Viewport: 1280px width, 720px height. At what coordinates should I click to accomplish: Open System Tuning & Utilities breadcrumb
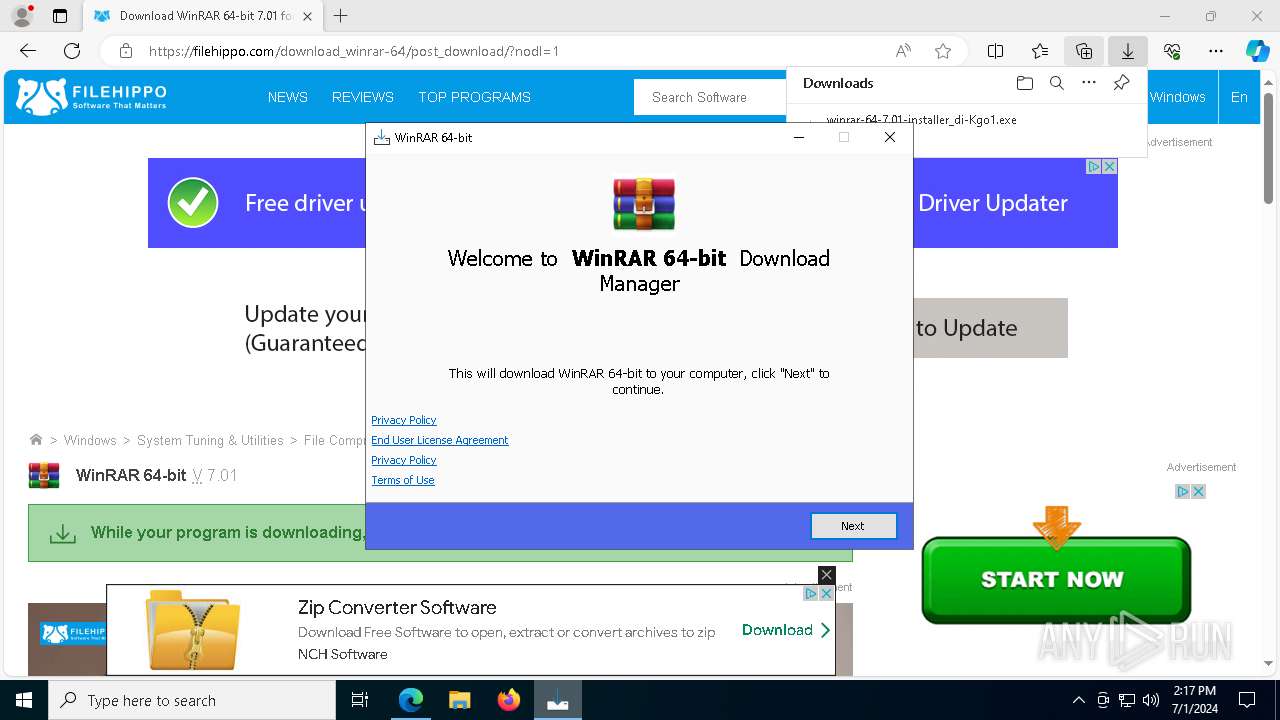coord(210,440)
